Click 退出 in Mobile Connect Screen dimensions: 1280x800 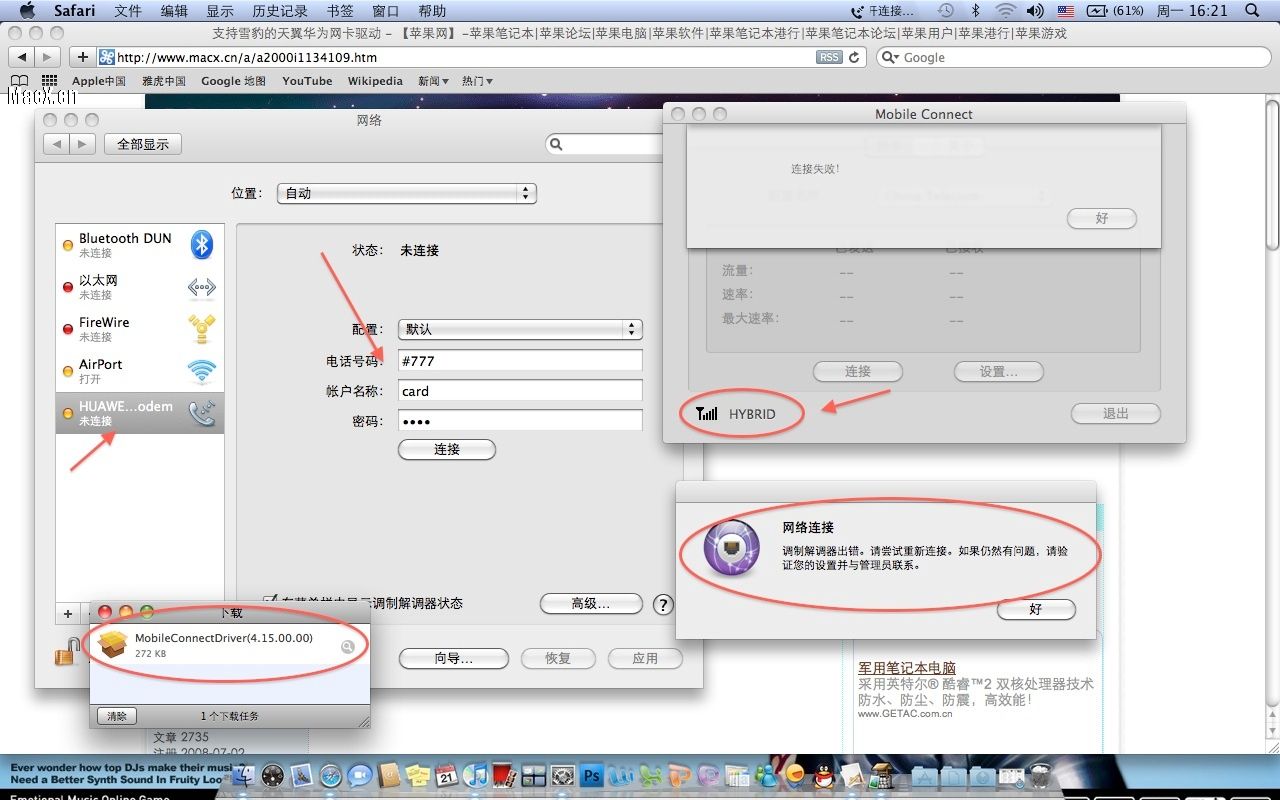[x=1116, y=414]
